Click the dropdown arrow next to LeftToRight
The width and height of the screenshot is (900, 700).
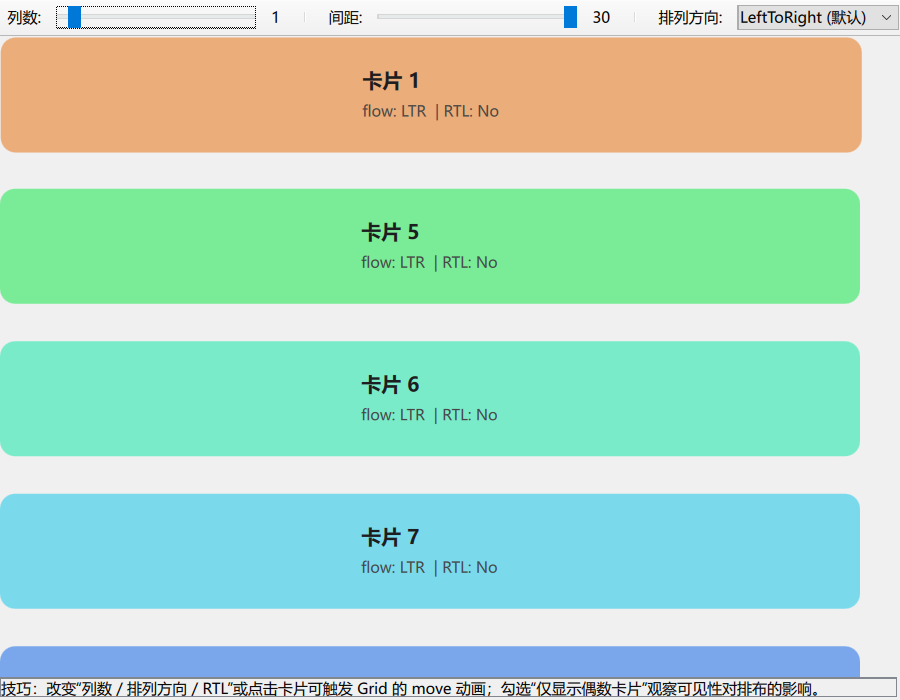[x=888, y=17]
